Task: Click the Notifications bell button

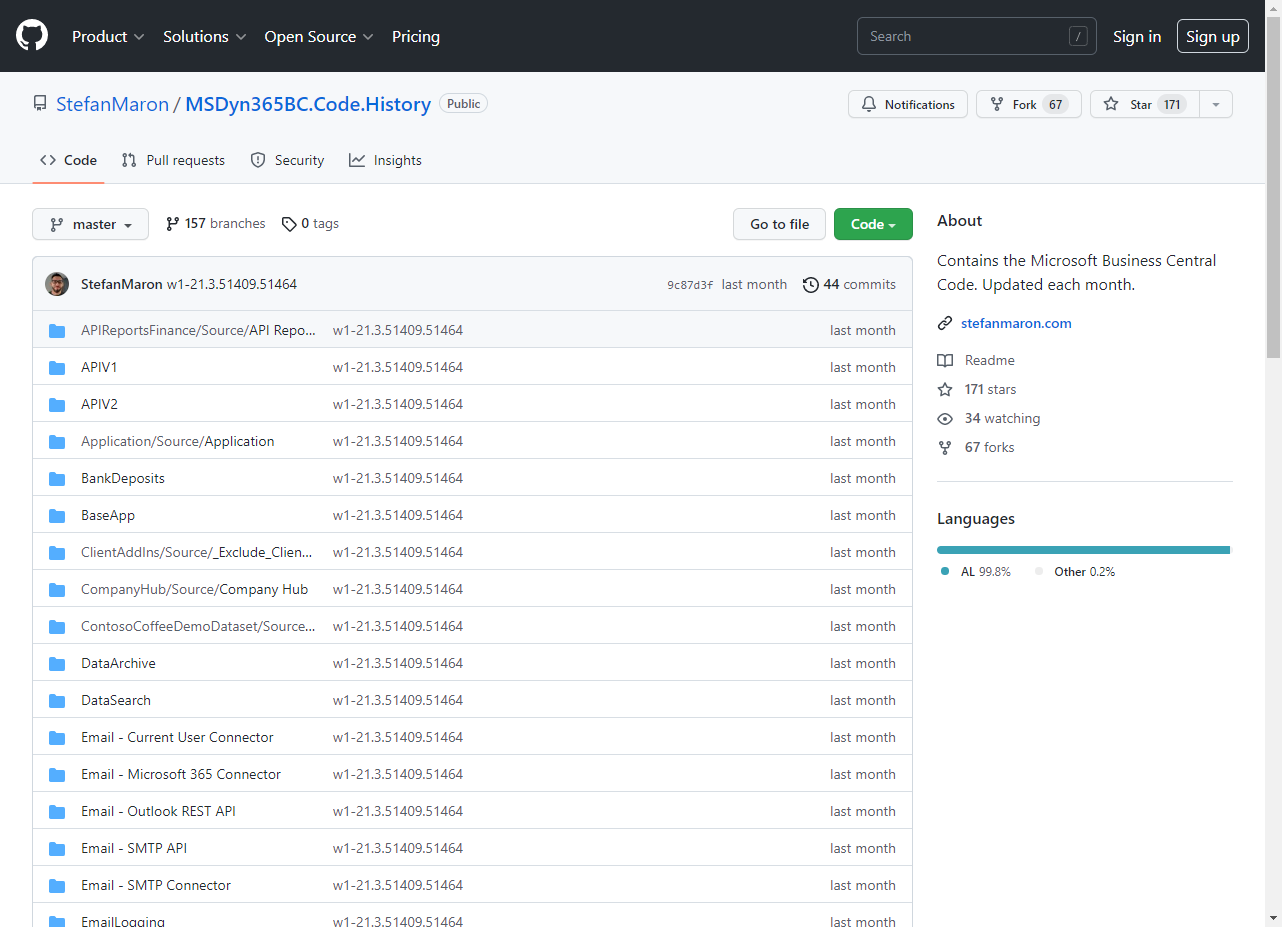Action: (907, 104)
